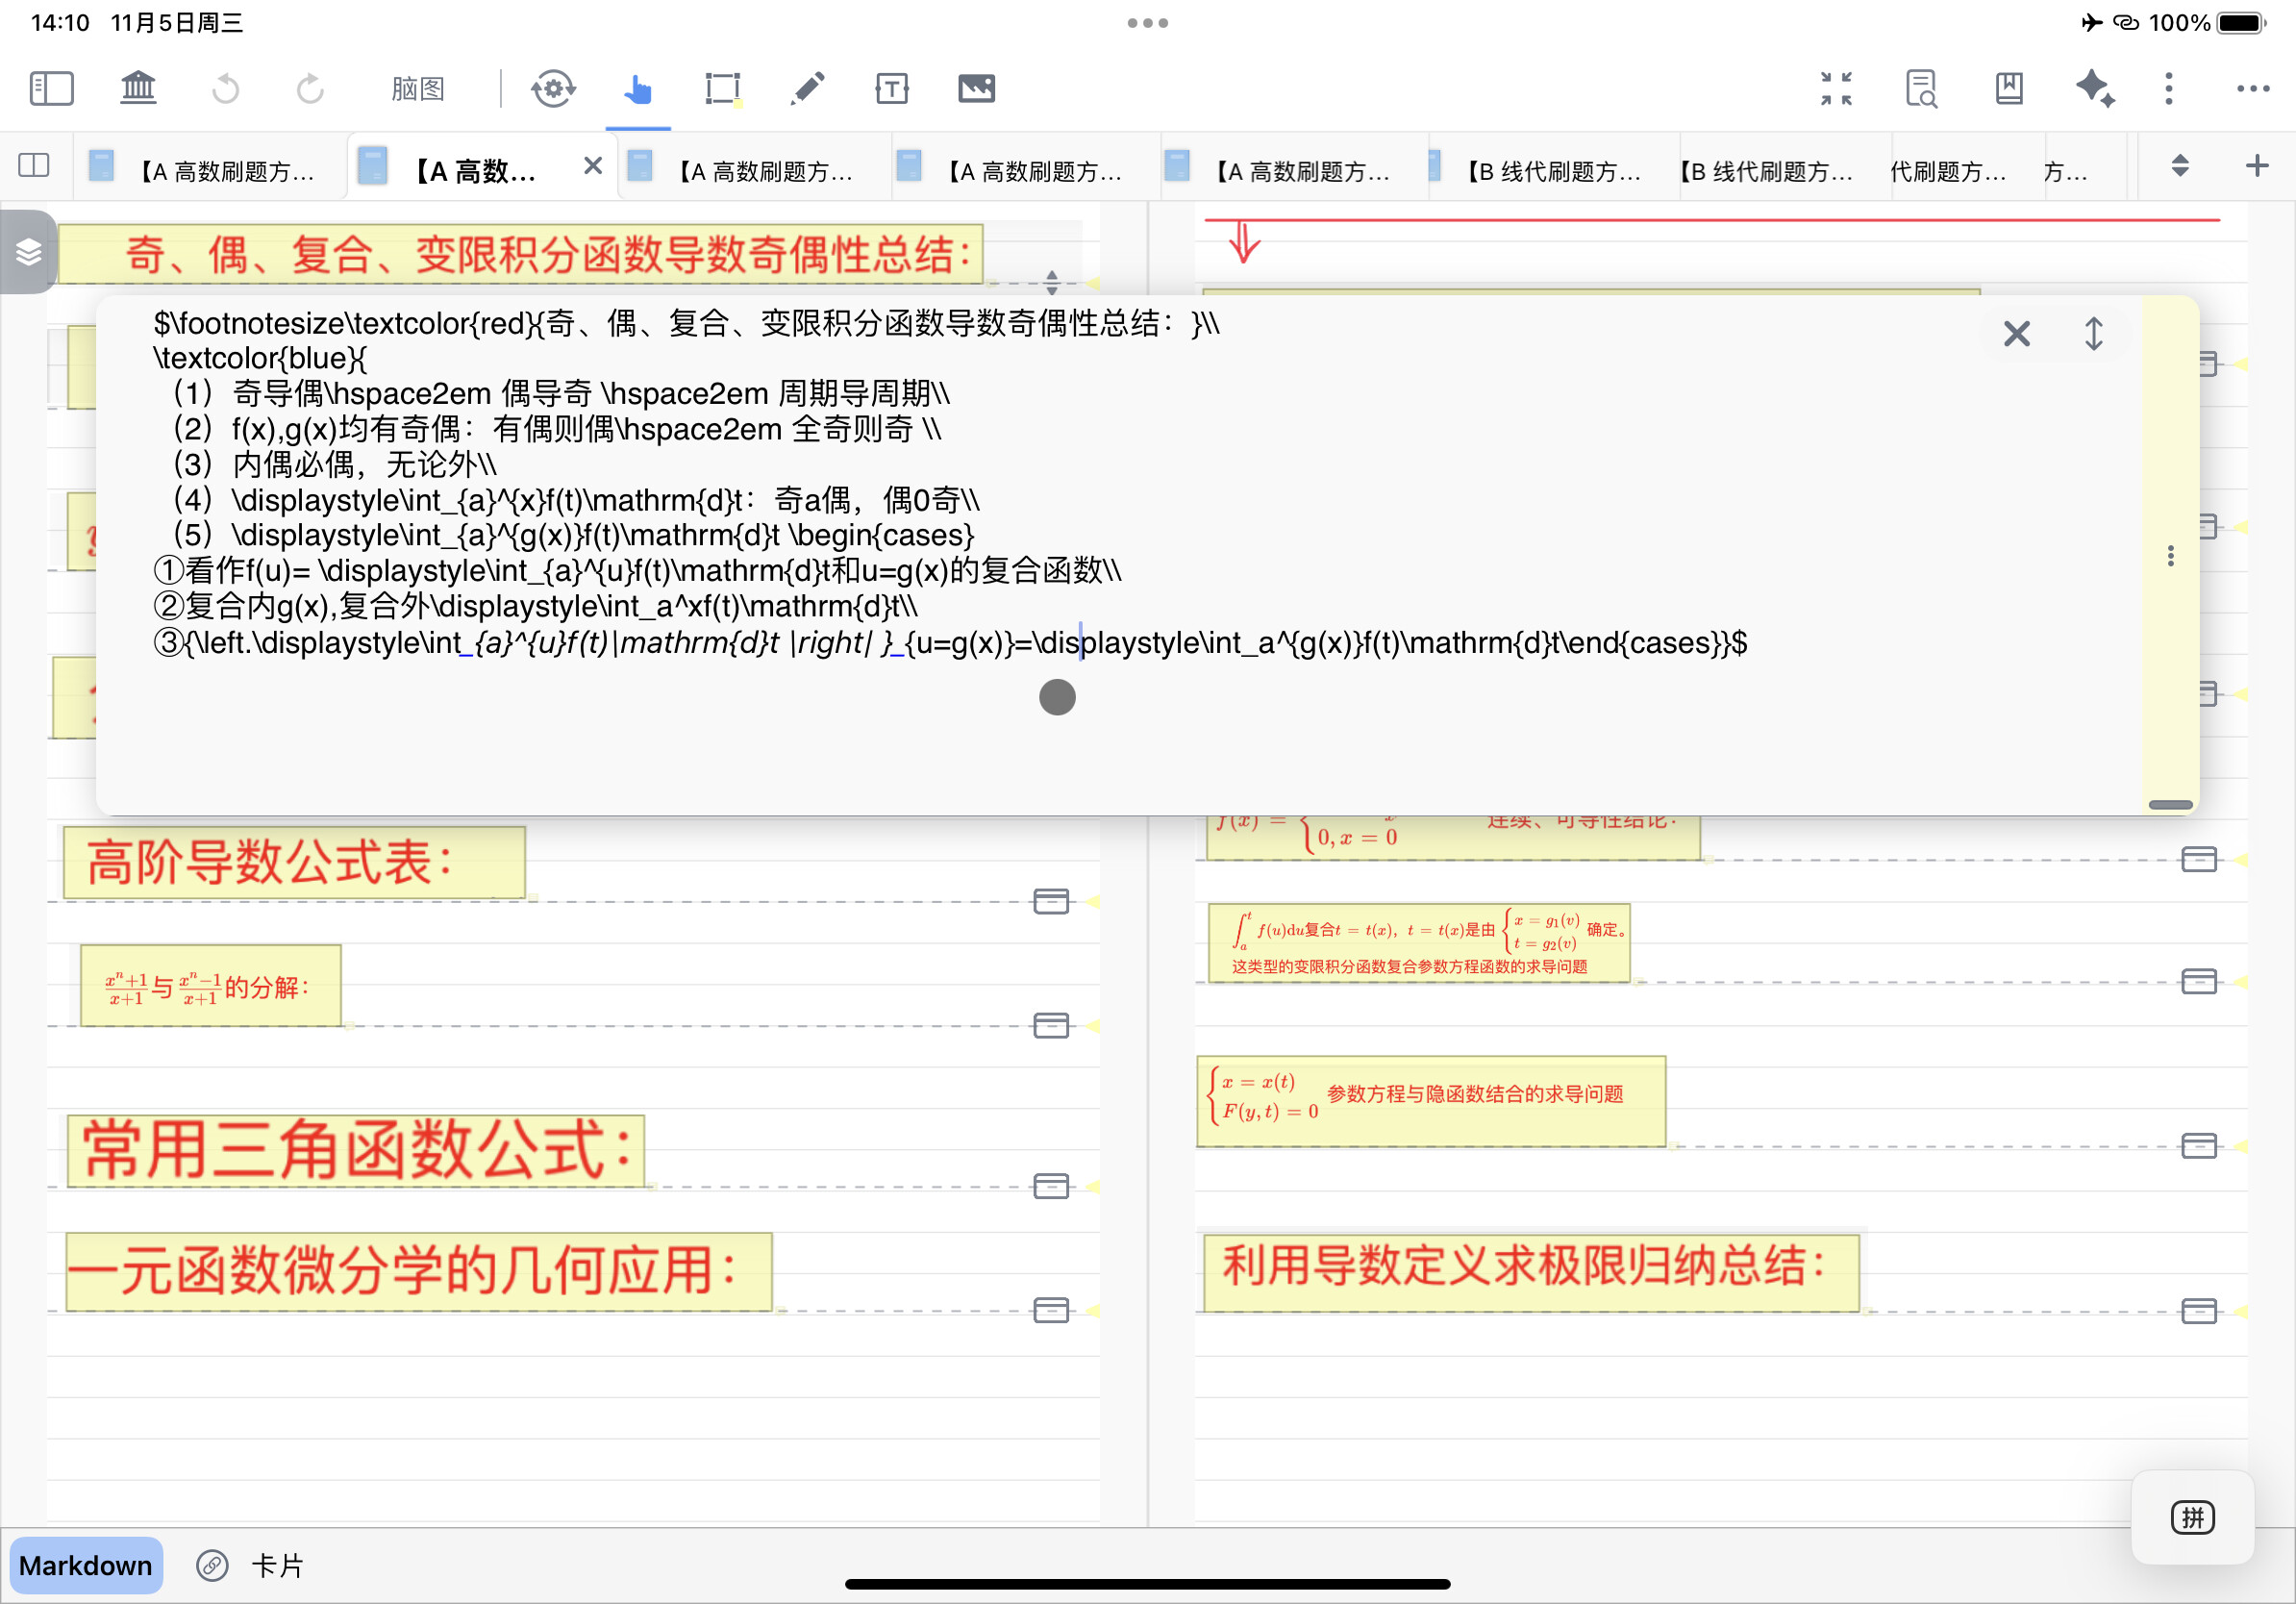The image size is (2296, 1604).
Task: Toggle the left sidebar panel icon
Action: pyautogui.click(x=51, y=88)
